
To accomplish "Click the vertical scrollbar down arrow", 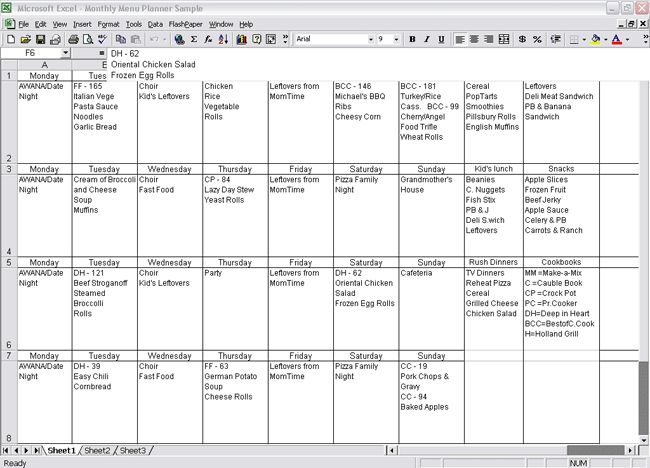I will coord(644,441).
